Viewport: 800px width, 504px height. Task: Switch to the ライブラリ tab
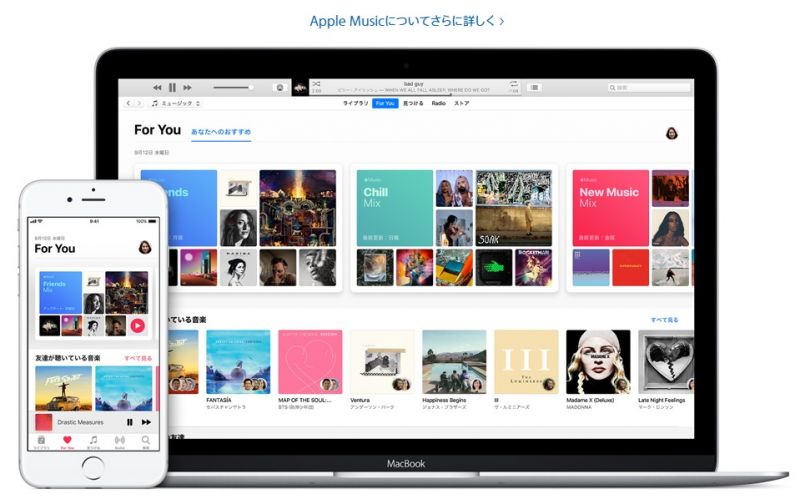click(355, 103)
